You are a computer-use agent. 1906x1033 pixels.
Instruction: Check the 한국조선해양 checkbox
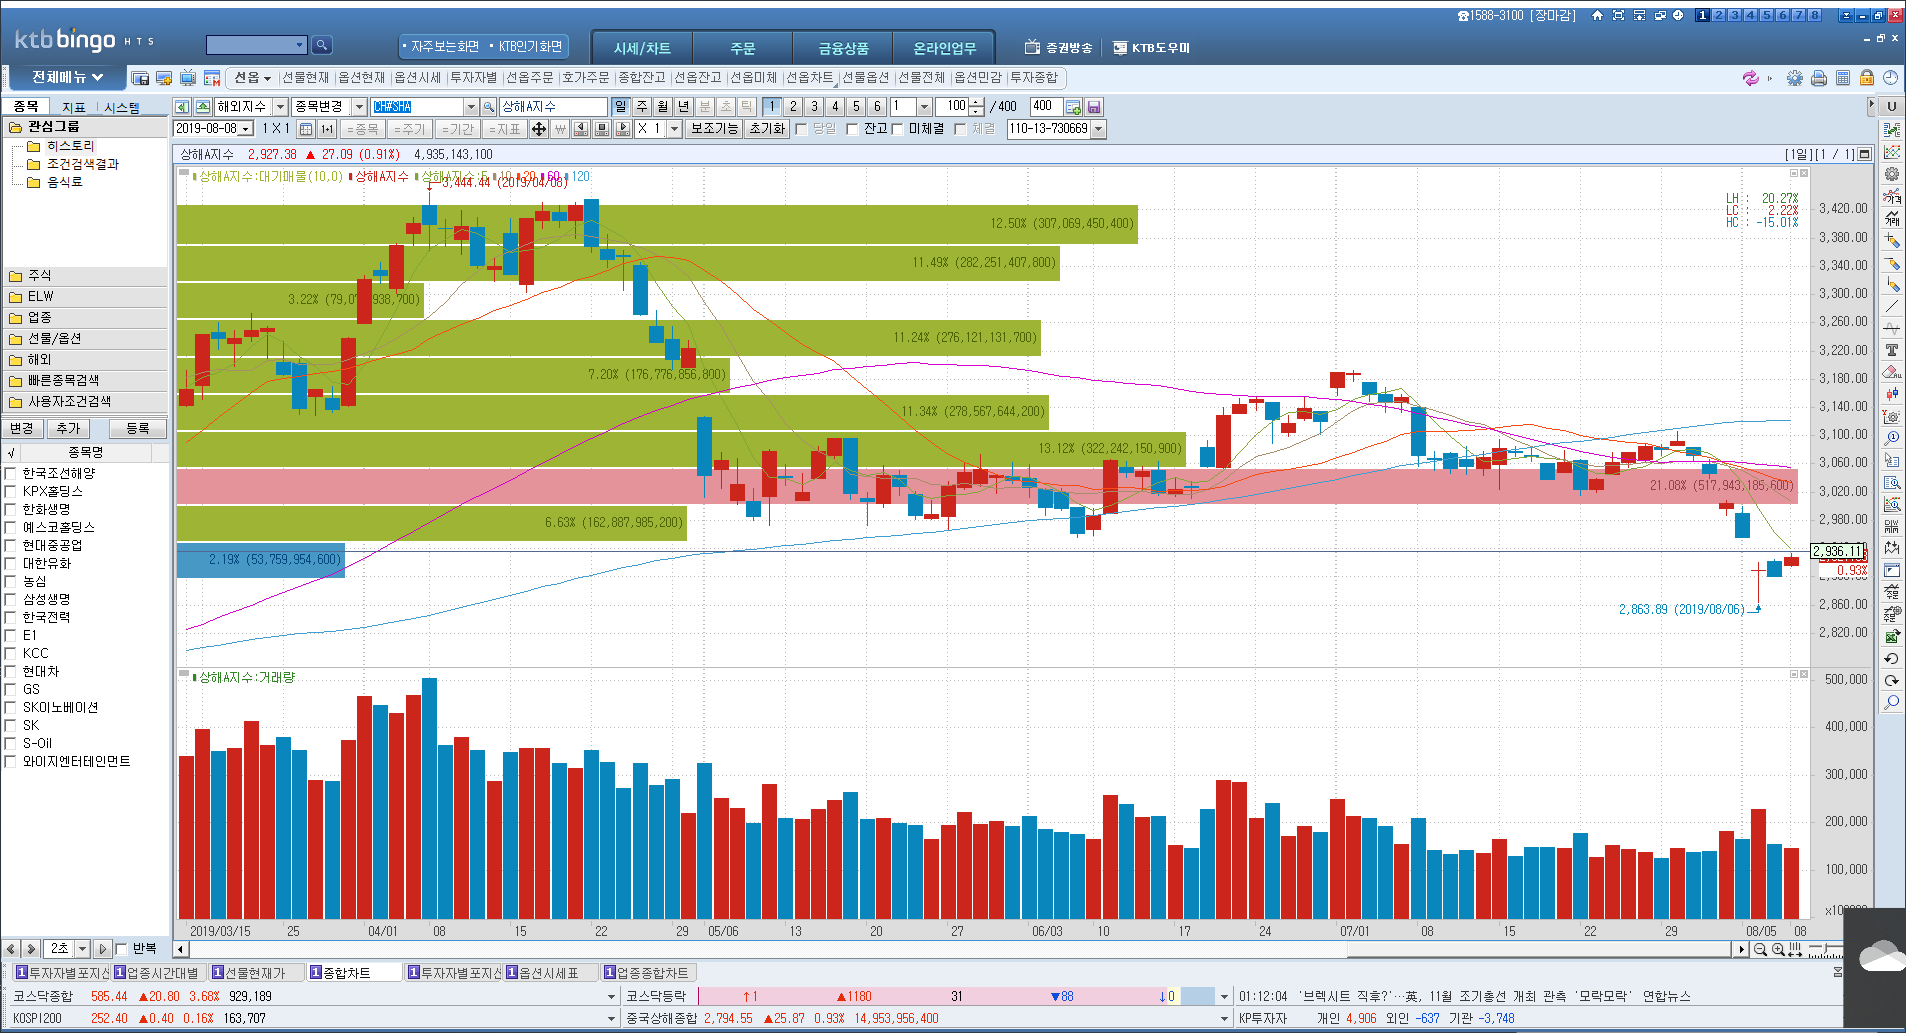[11, 473]
